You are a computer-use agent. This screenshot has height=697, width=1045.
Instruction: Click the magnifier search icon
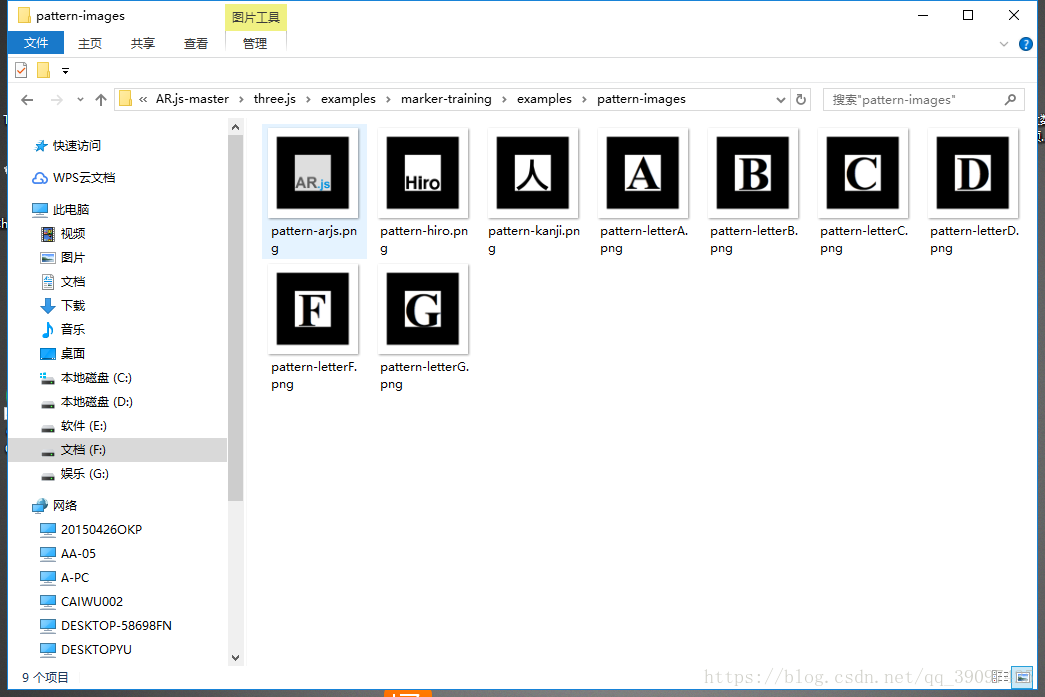pos(1010,99)
